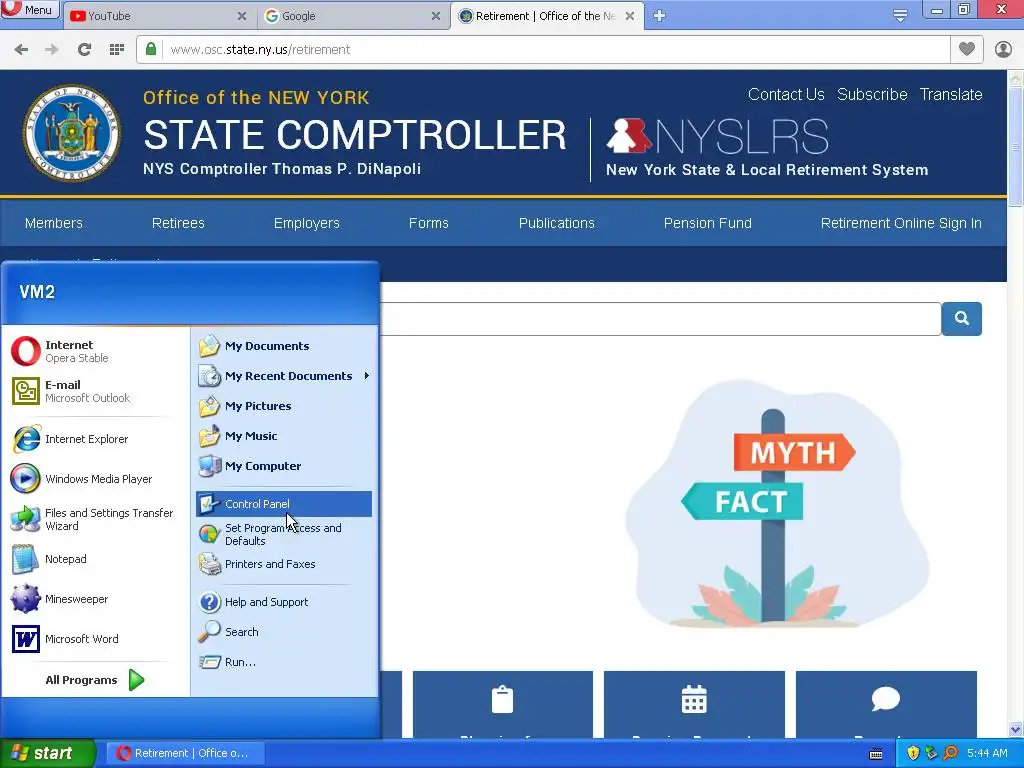The image size is (1024, 768).
Task: Click the calendar icon tile
Action: (694, 704)
